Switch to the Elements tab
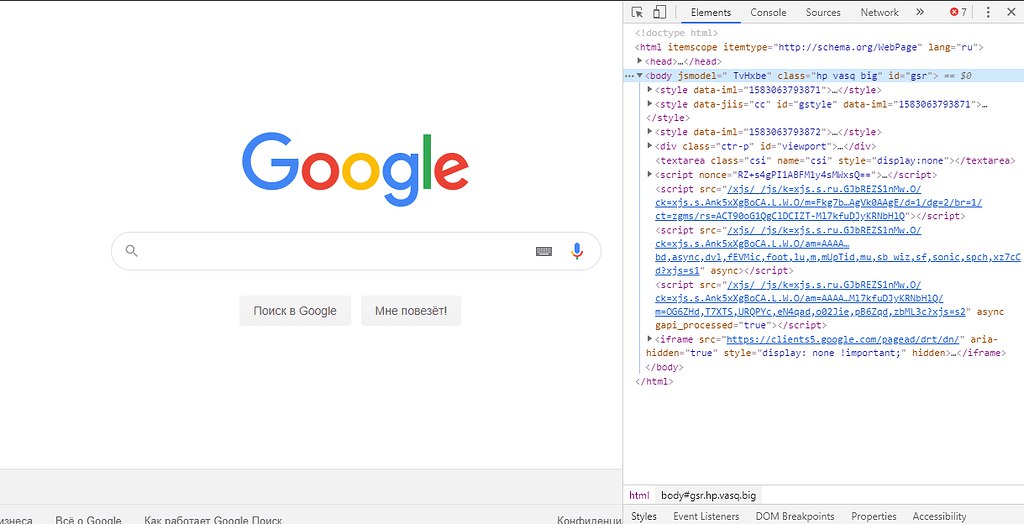This screenshot has width=1024, height=524. tap(711, 12)
